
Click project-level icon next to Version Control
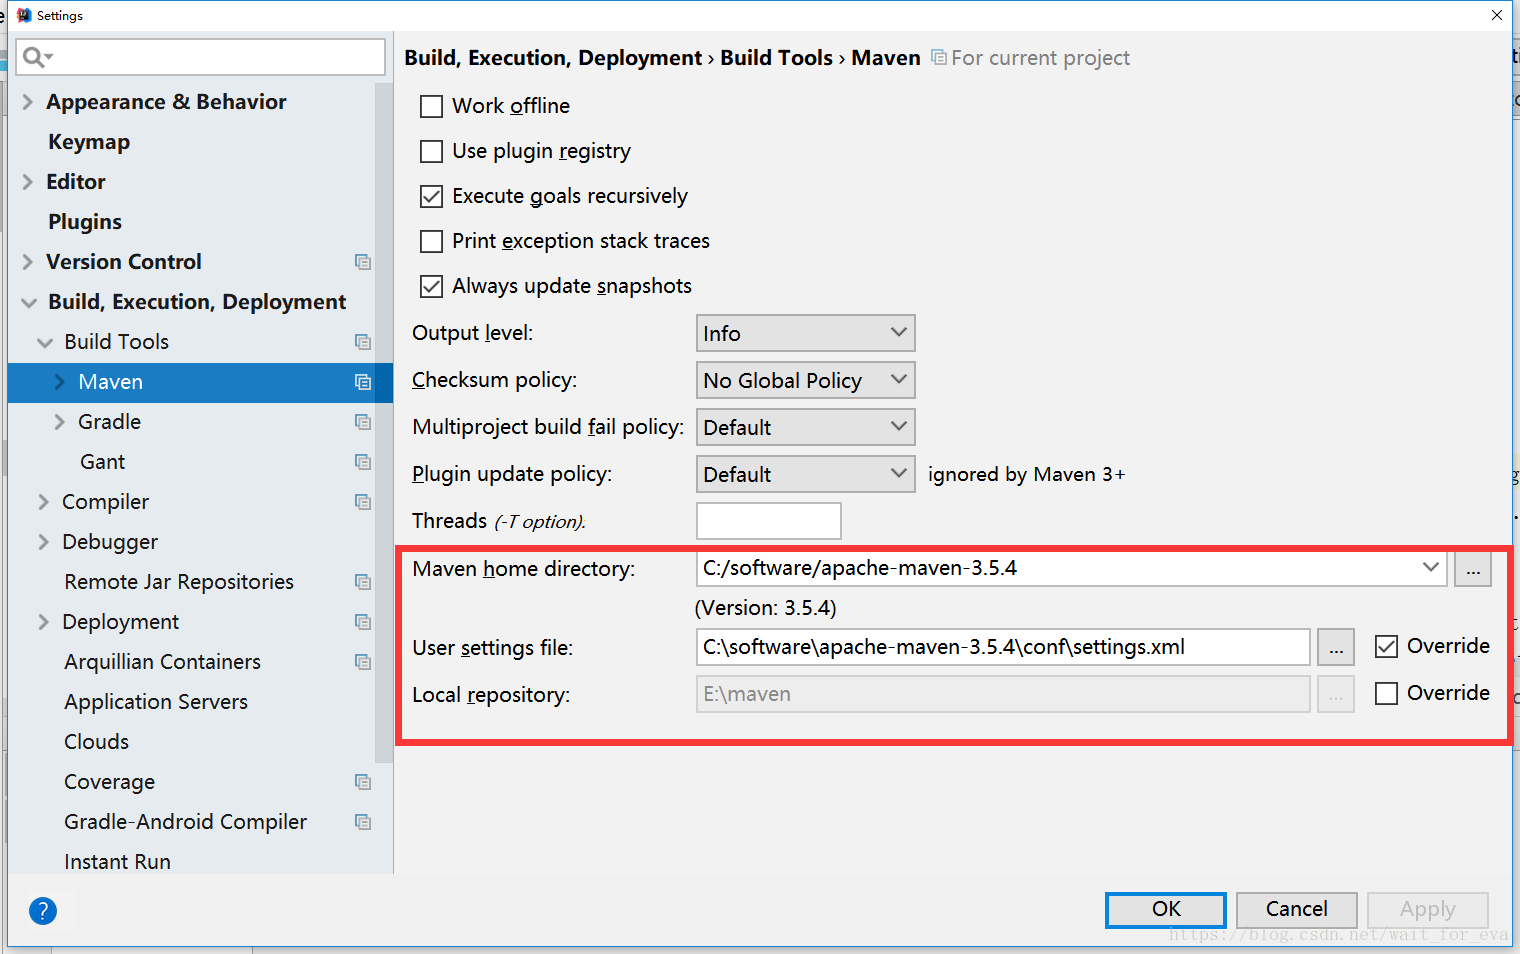point(363,262)
